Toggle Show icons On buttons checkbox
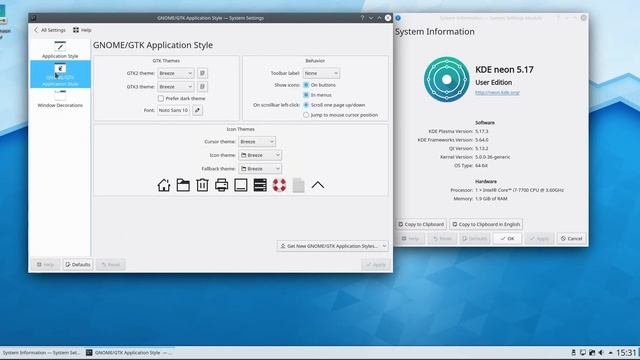The image size is (640, 360). pos(306,85)
